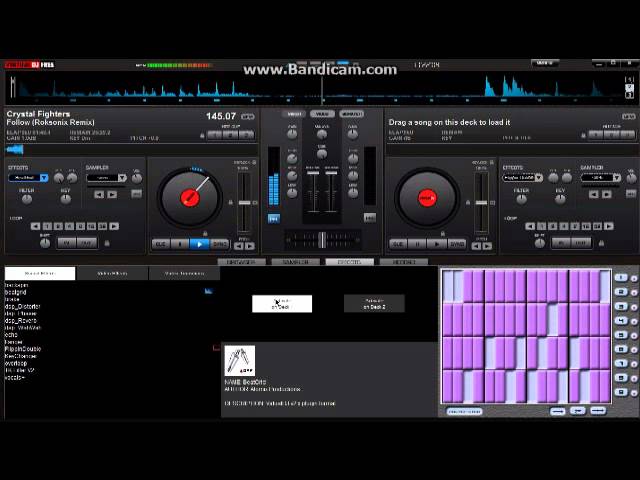Set right deck loop to 1 beat
Viewport: 640px width, 480px height.
point(542,226)
